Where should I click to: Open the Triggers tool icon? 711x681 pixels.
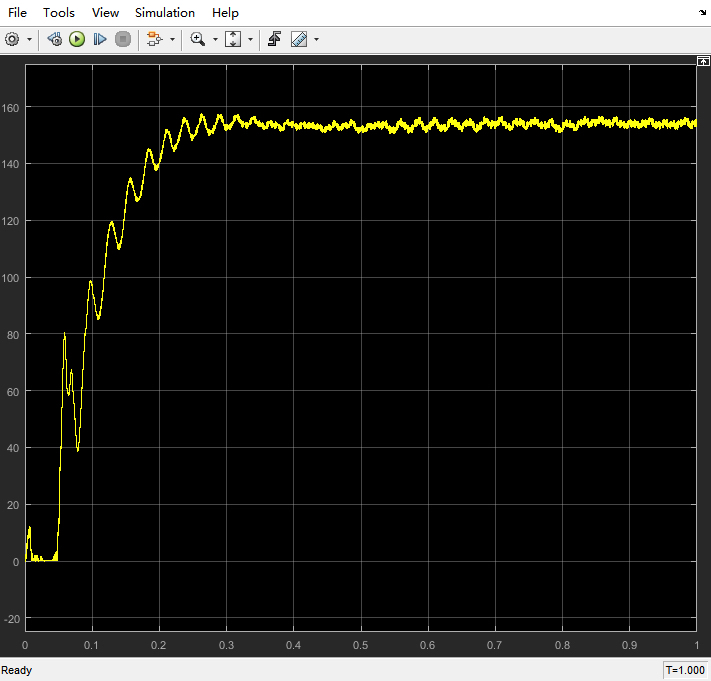click(274, 39)
